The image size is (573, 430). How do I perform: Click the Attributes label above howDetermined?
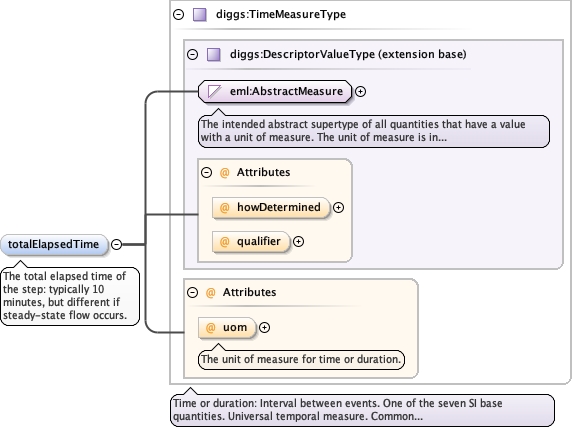click(263, 172)
